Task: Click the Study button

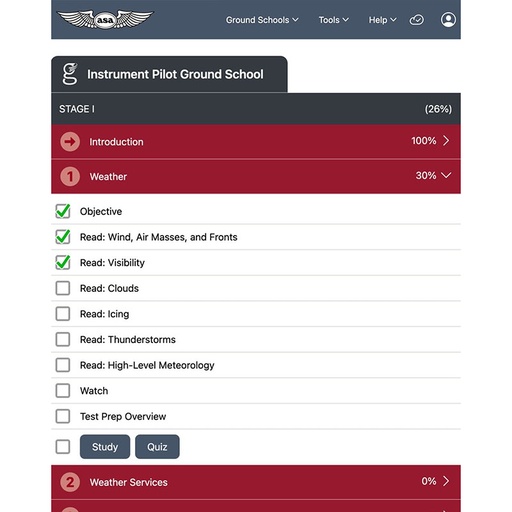Action: (x=105, y=447)
